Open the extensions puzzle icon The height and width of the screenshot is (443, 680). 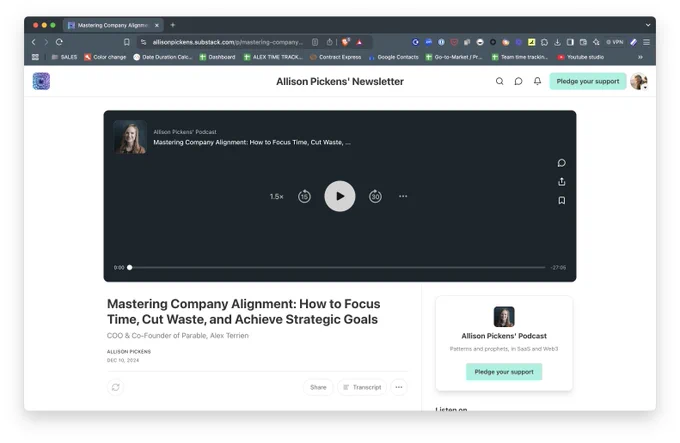coord(544,42)
